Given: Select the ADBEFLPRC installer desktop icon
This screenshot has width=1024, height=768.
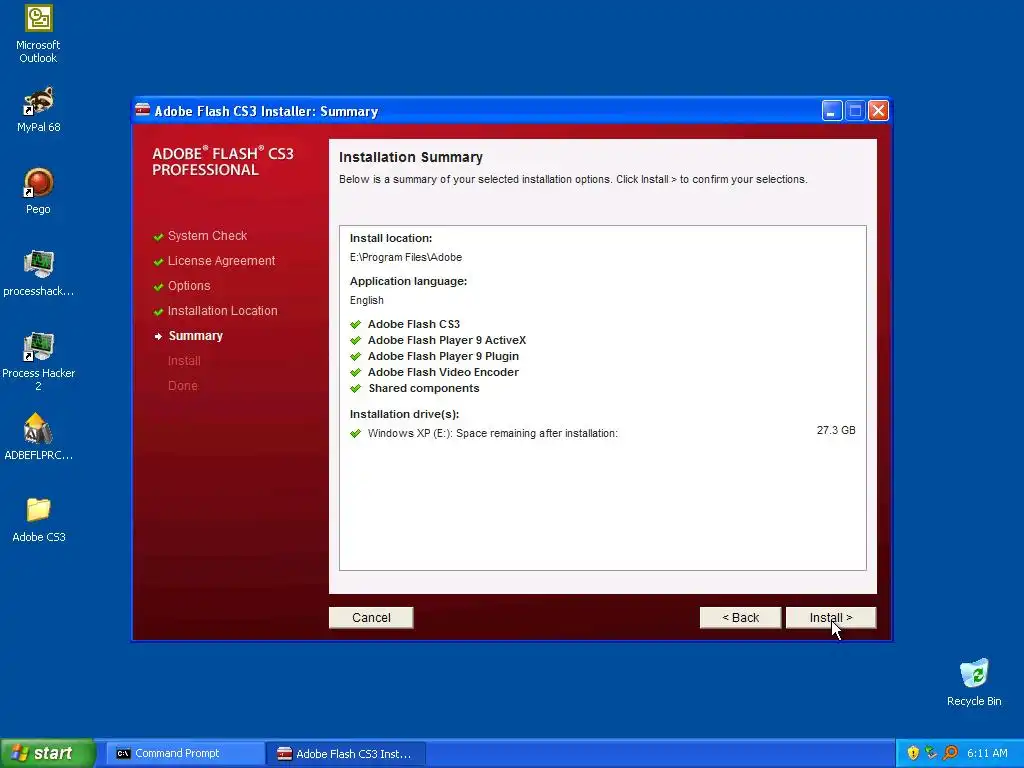Looking at the screenshot, I should click(38, 437).
